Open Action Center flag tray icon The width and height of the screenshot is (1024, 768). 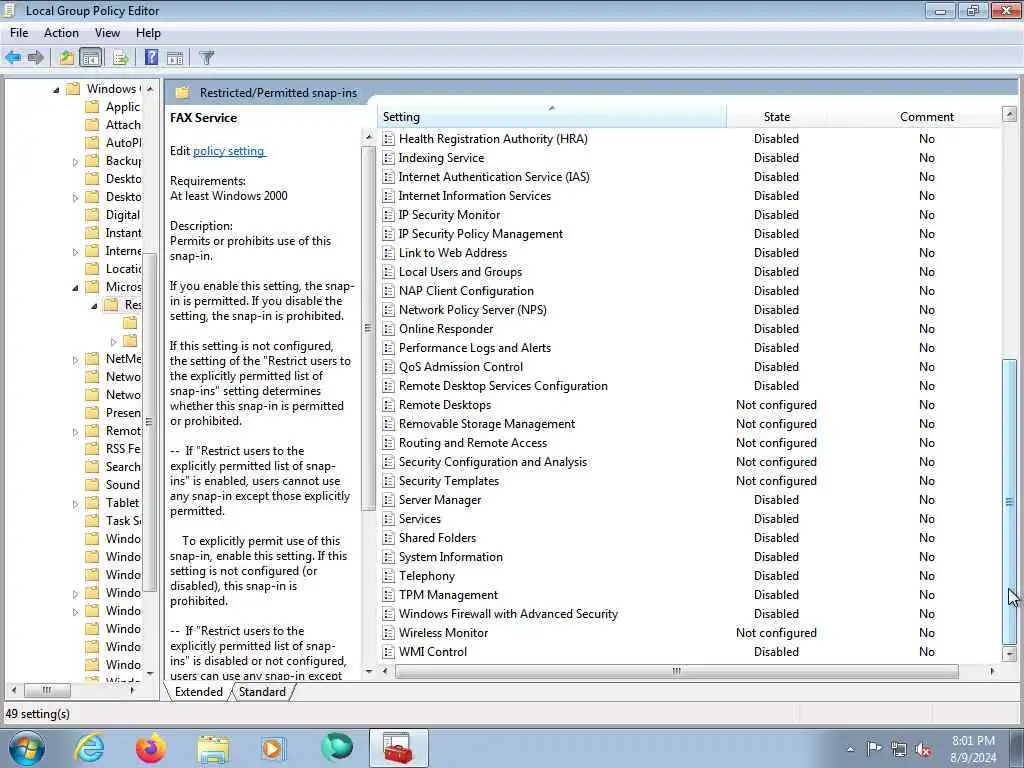(x=874, y=749)
